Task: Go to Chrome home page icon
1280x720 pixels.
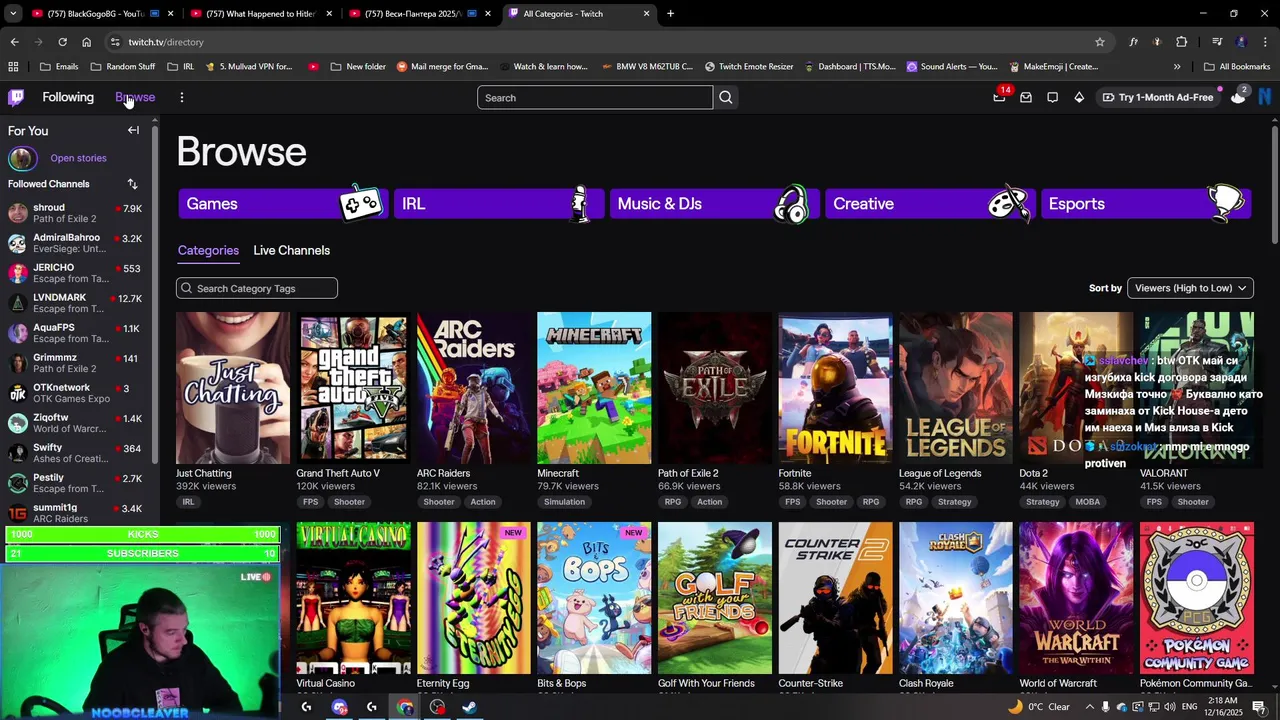Action: tap(87, 42)
